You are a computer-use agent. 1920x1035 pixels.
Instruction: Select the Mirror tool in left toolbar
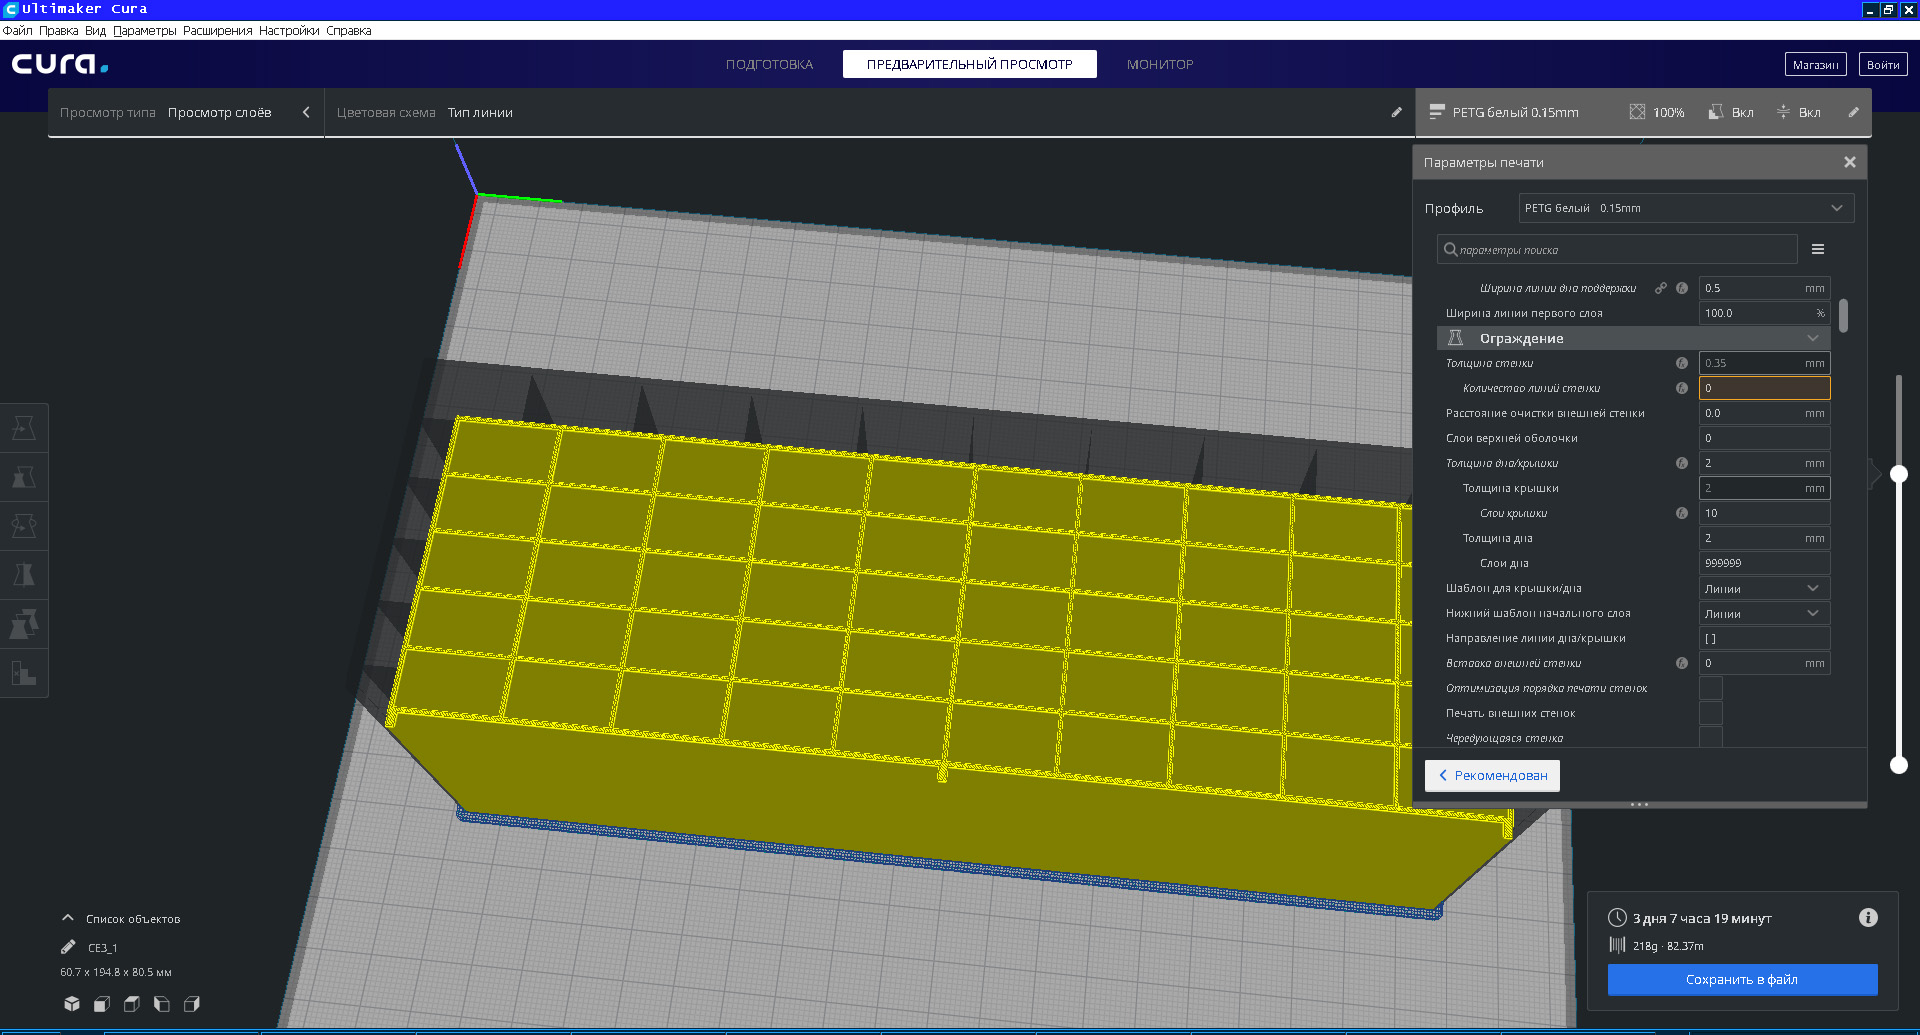pyautogui.click(x=24, y=575)
